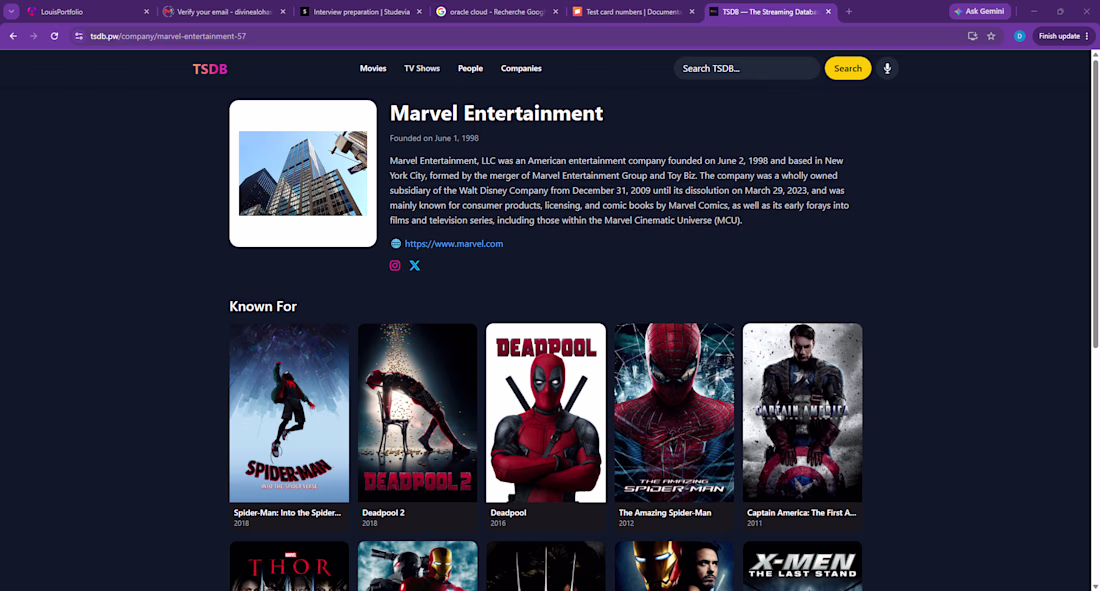The width and height of the screenshot is (1100, 591).
Task: Open X-Men The Last Stand poster
Action: click(803, 566)
